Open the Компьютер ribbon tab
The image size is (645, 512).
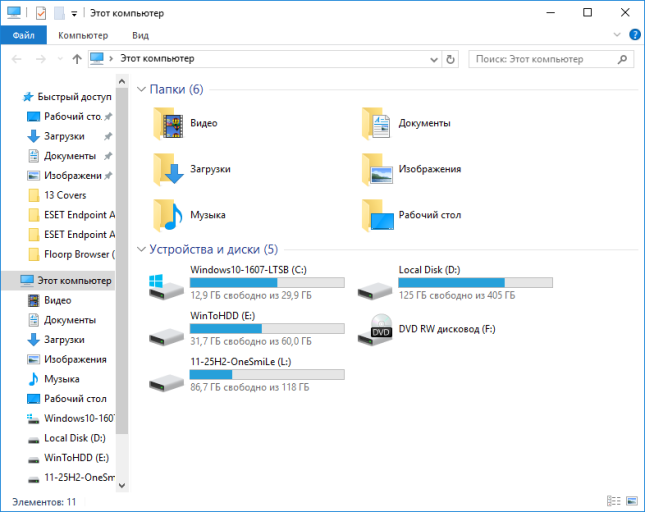click(83, 35)
